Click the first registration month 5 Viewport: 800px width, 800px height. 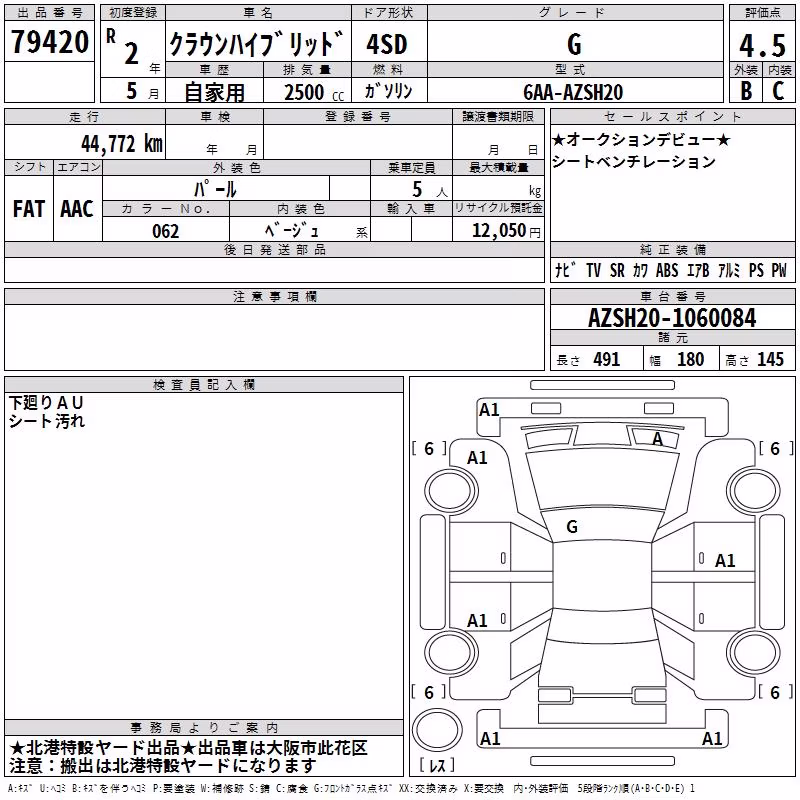click(132, 91)
